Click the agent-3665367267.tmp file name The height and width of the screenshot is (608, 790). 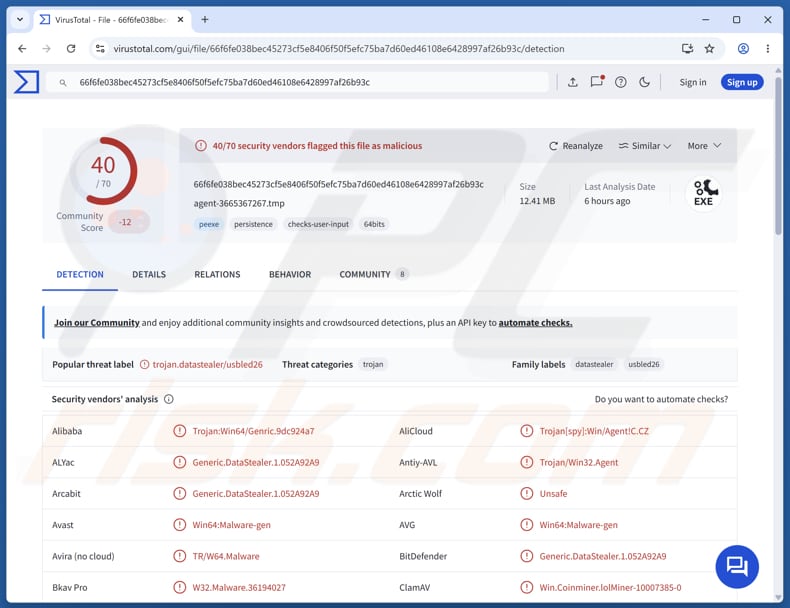click(x=239, y=204)
